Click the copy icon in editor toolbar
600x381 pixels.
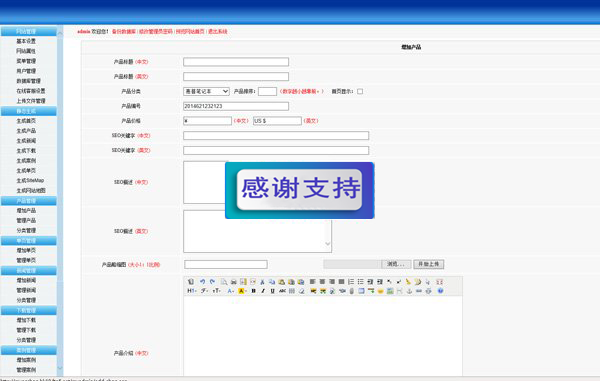[272, 282]
